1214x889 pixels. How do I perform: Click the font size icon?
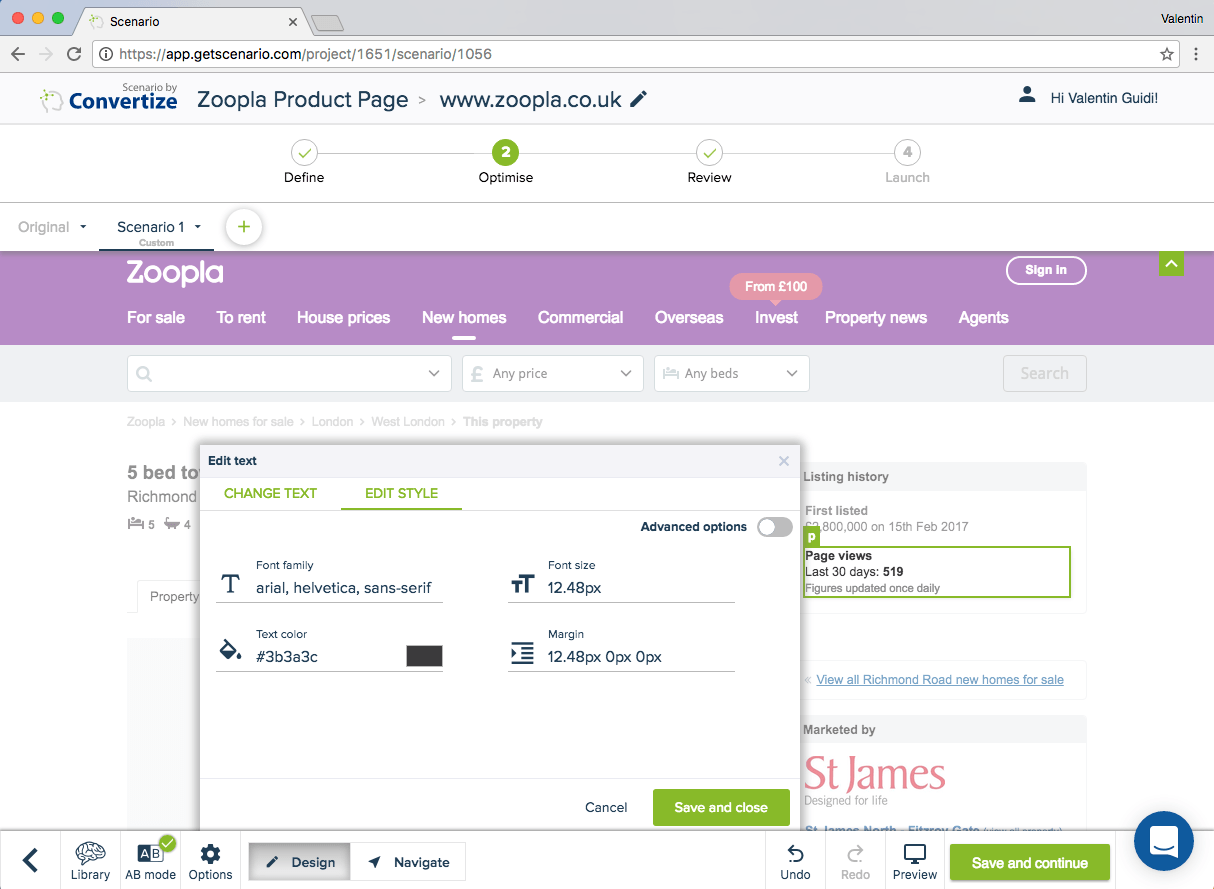point(523,585)
